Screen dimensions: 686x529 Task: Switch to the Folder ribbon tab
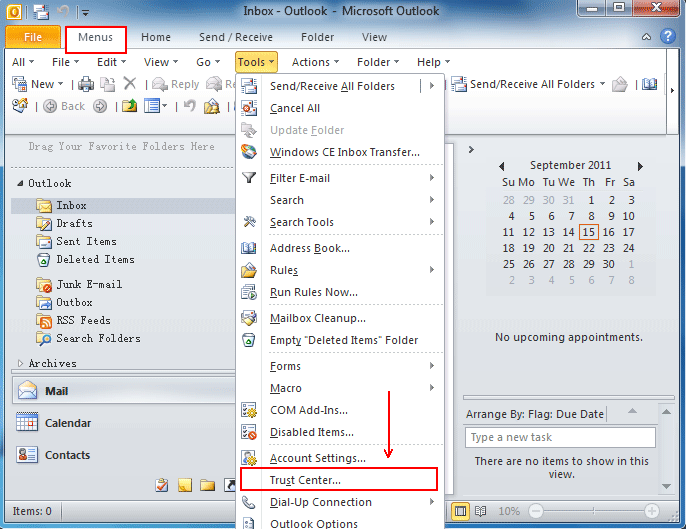click(317, 37)
